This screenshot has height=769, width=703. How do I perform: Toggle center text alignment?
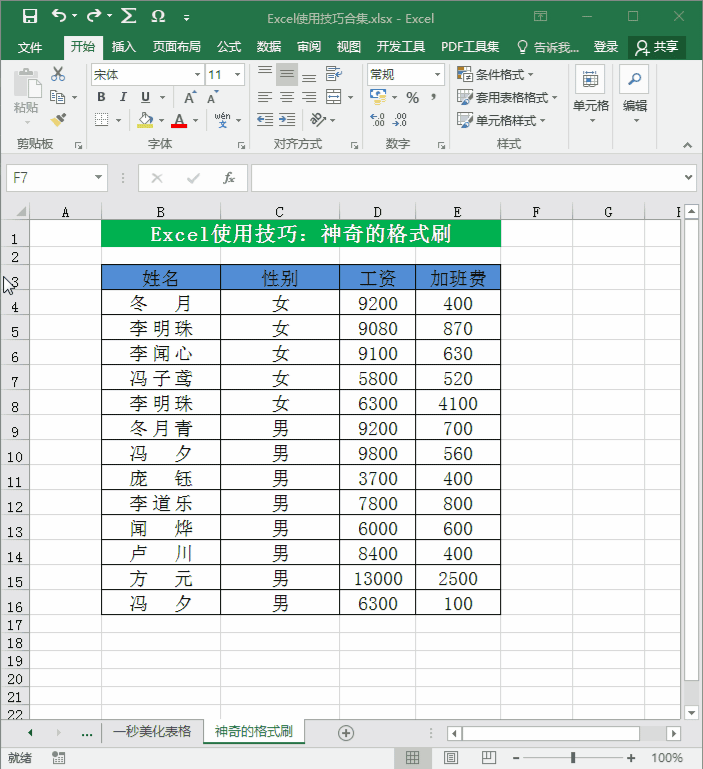click(x=287, y=97)
